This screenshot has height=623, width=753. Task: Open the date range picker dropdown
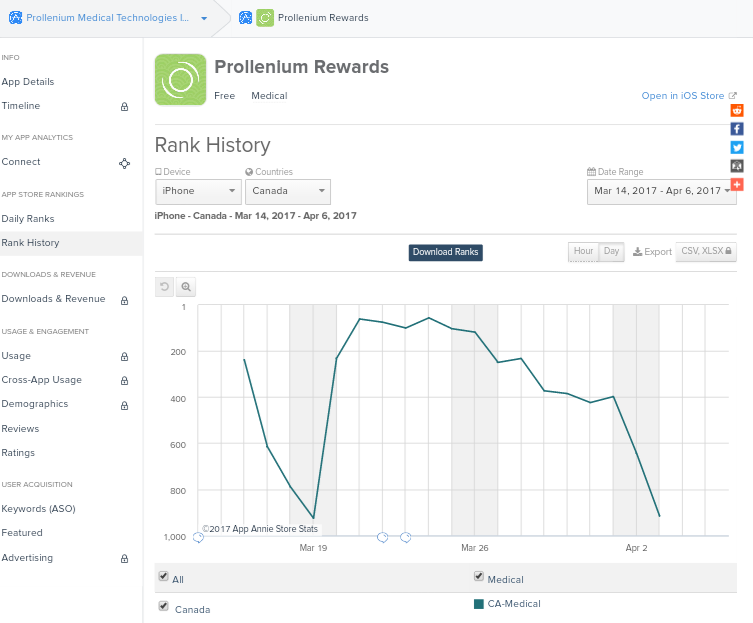coord(661,191)
